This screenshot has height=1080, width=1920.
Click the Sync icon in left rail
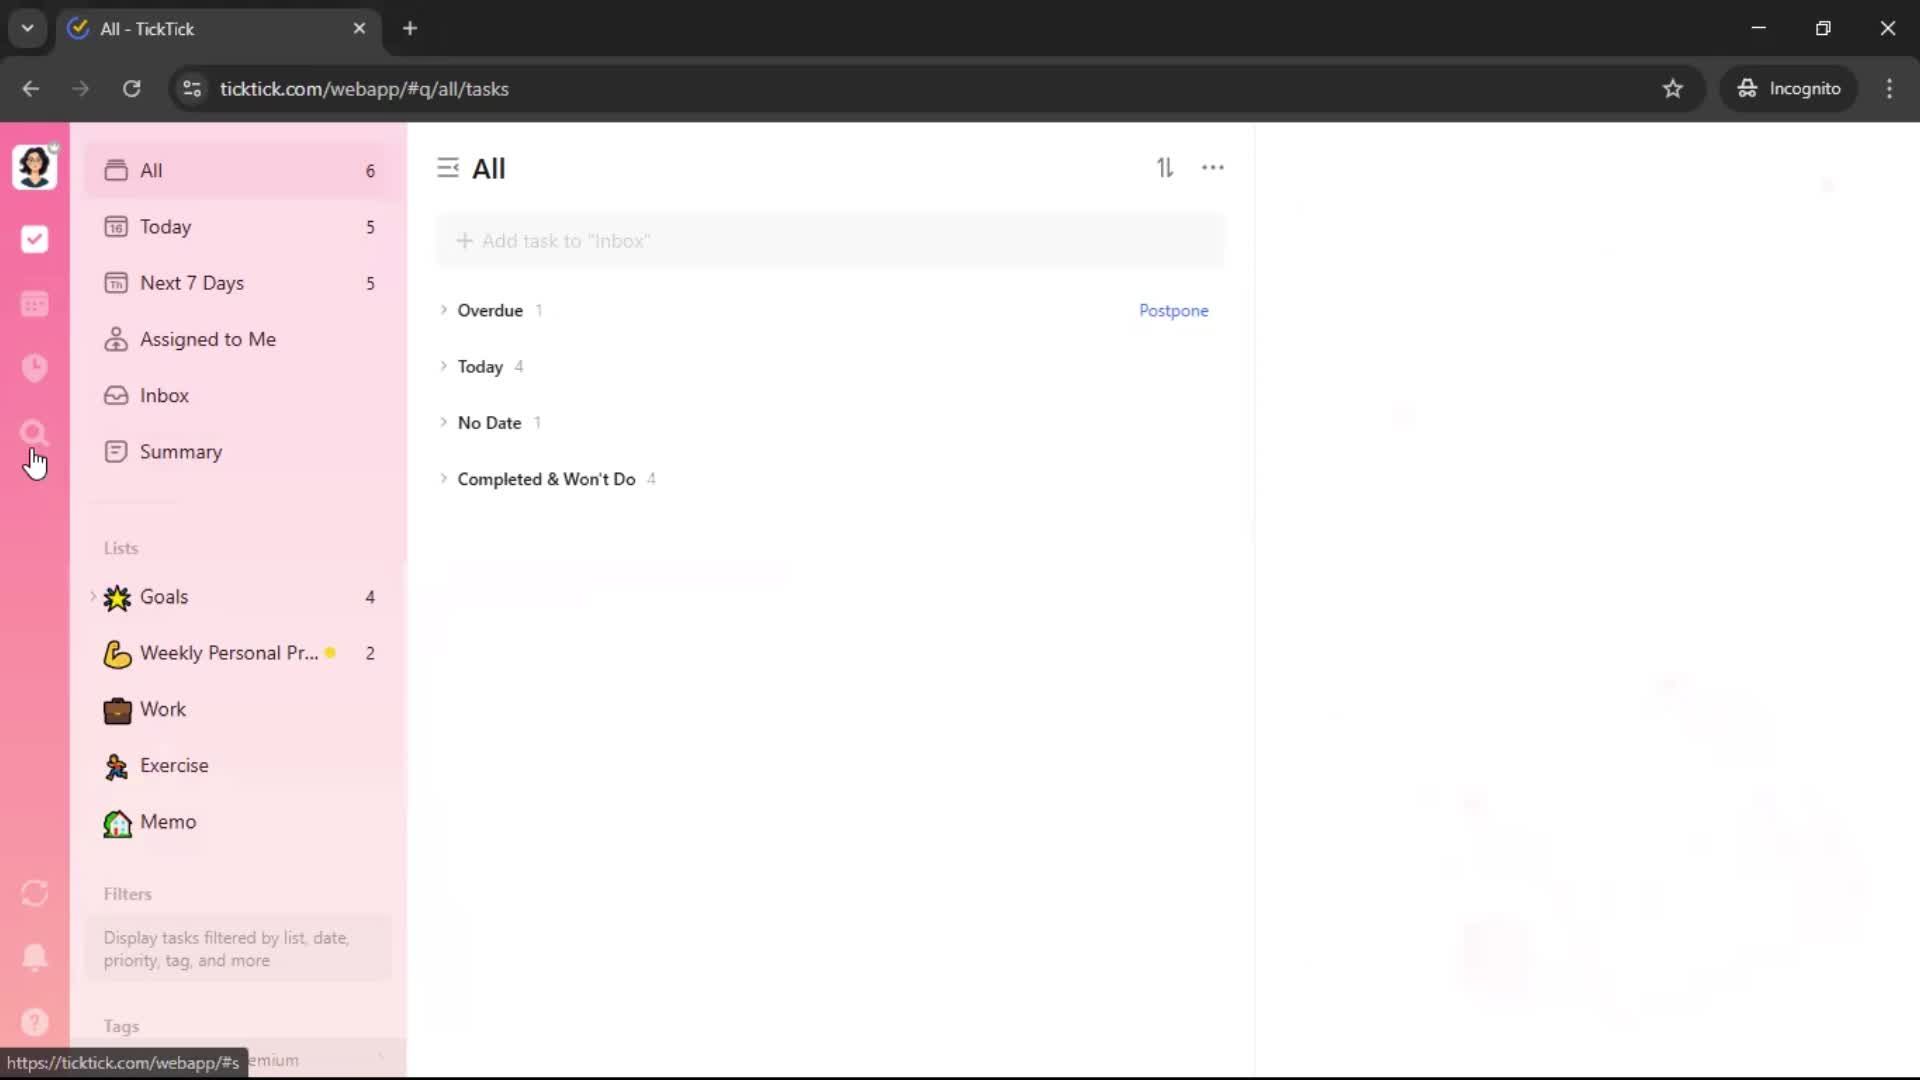click(34, 893)
